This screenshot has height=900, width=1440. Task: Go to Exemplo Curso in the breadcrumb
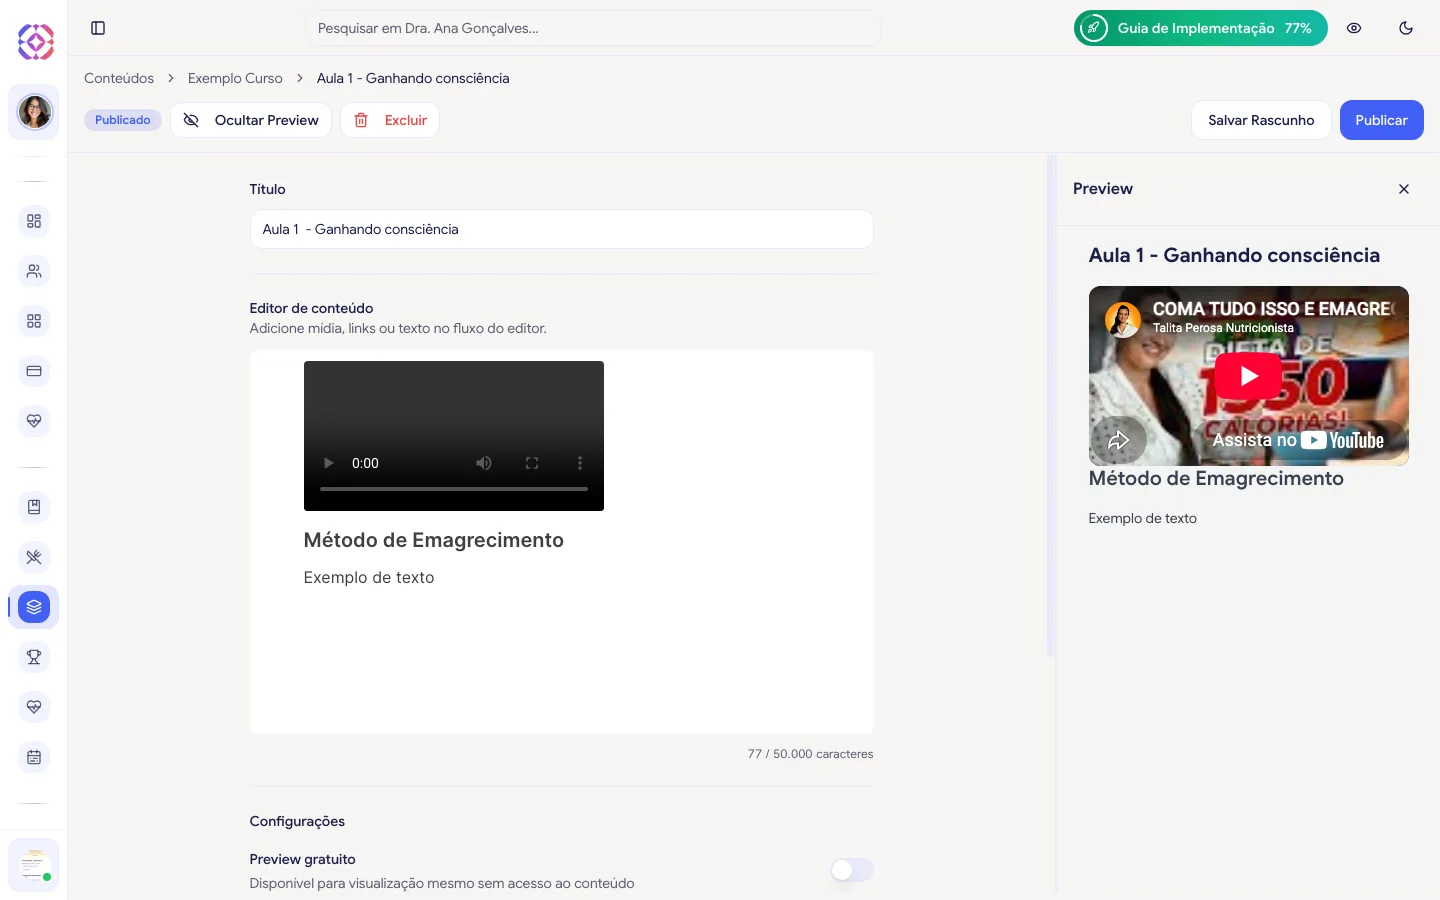tap(235, 78)
